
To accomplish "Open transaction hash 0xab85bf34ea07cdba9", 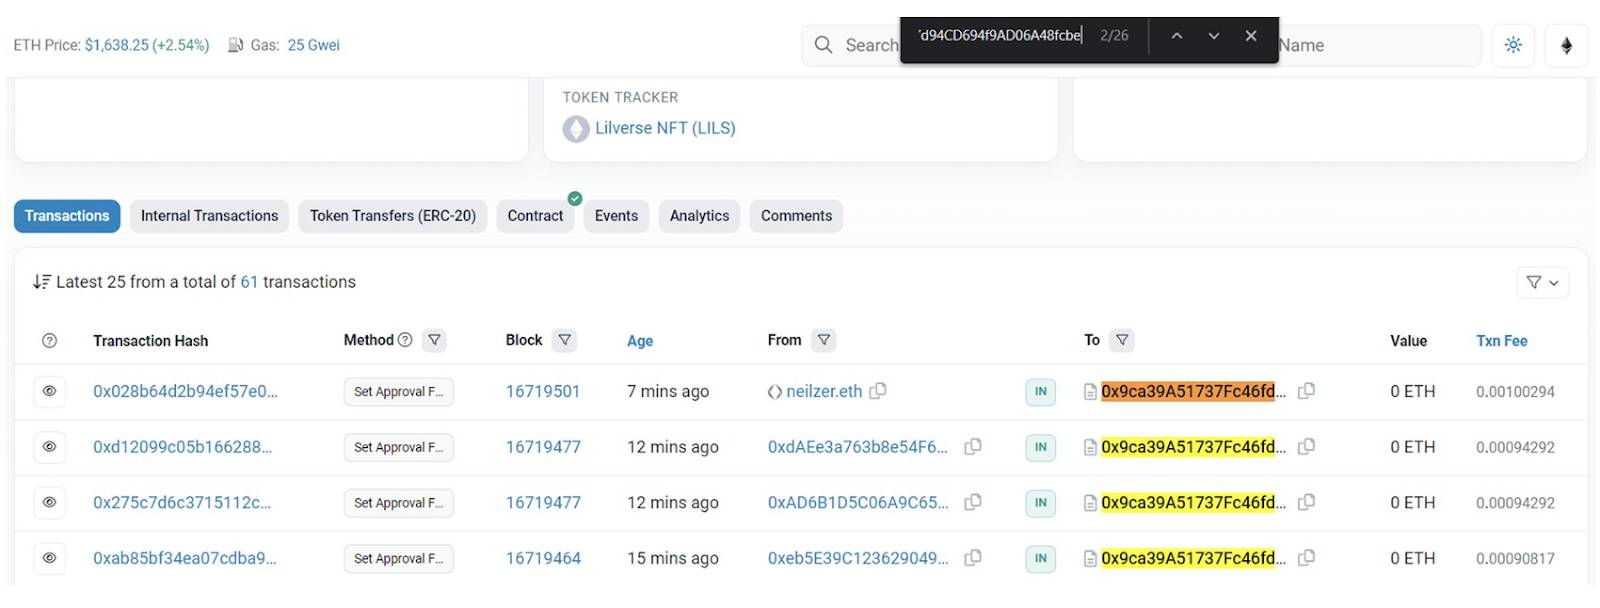I will point(185,558).
